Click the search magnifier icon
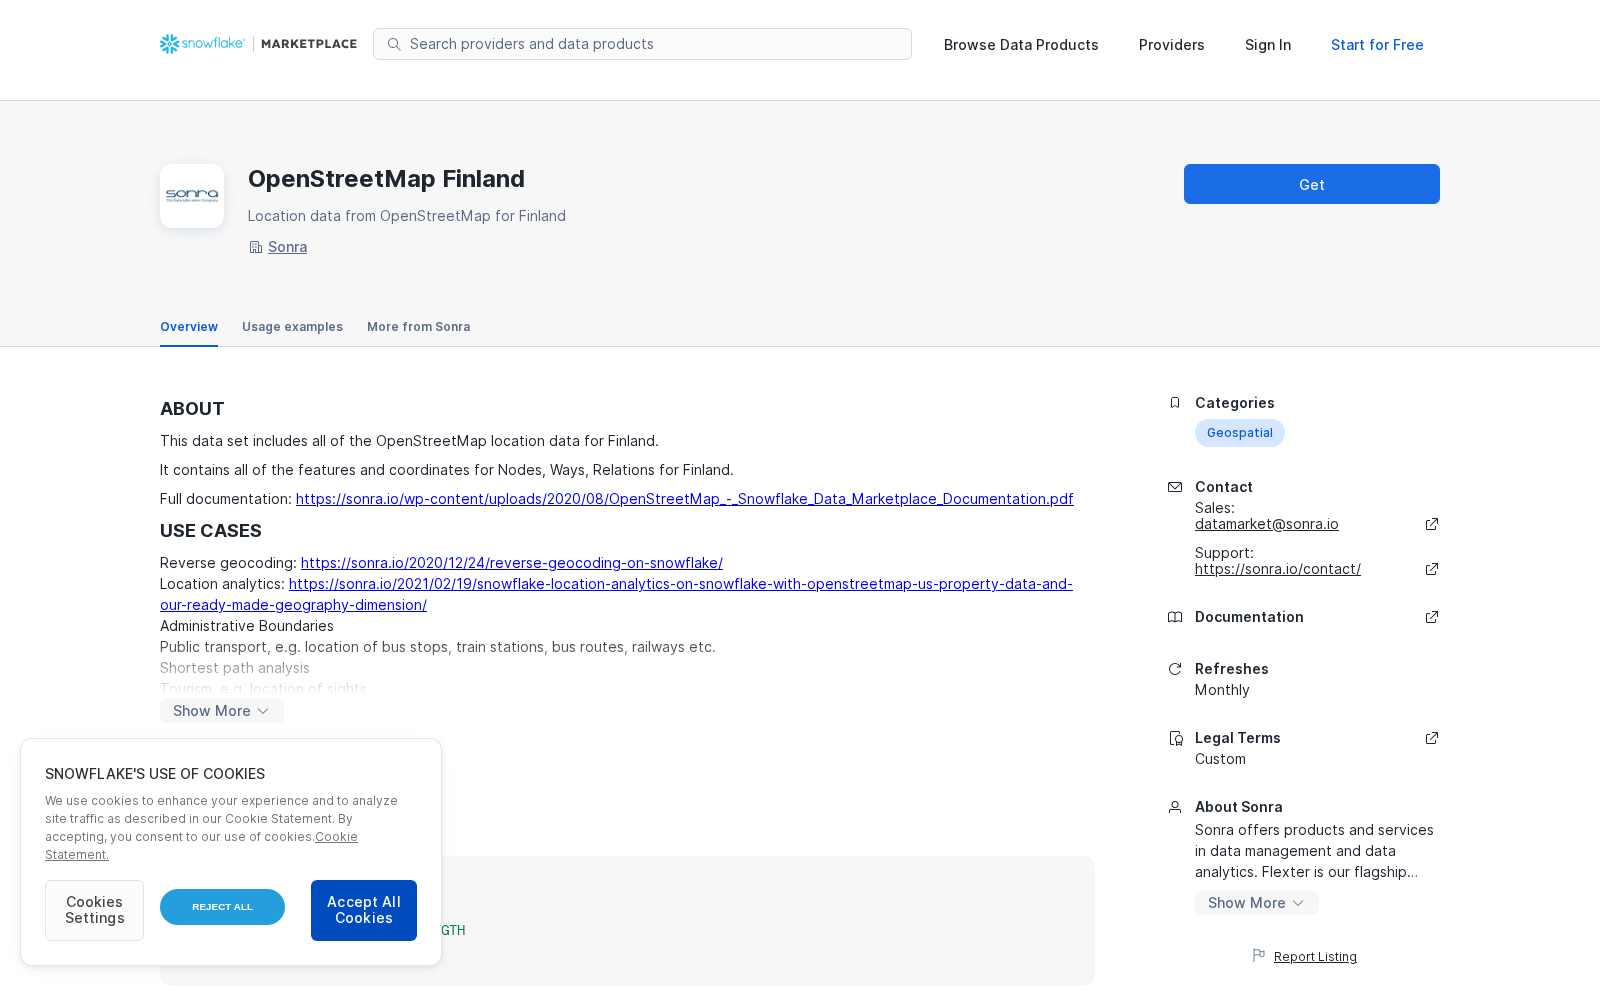This screenshot has height=1000, width=1600. pos(394,44)
